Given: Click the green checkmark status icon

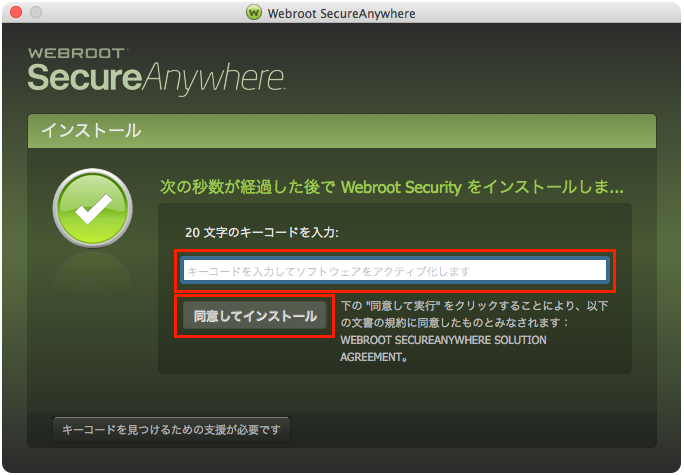Looking at the screenshot, I should pyautogui.click(x=92, y=208).
